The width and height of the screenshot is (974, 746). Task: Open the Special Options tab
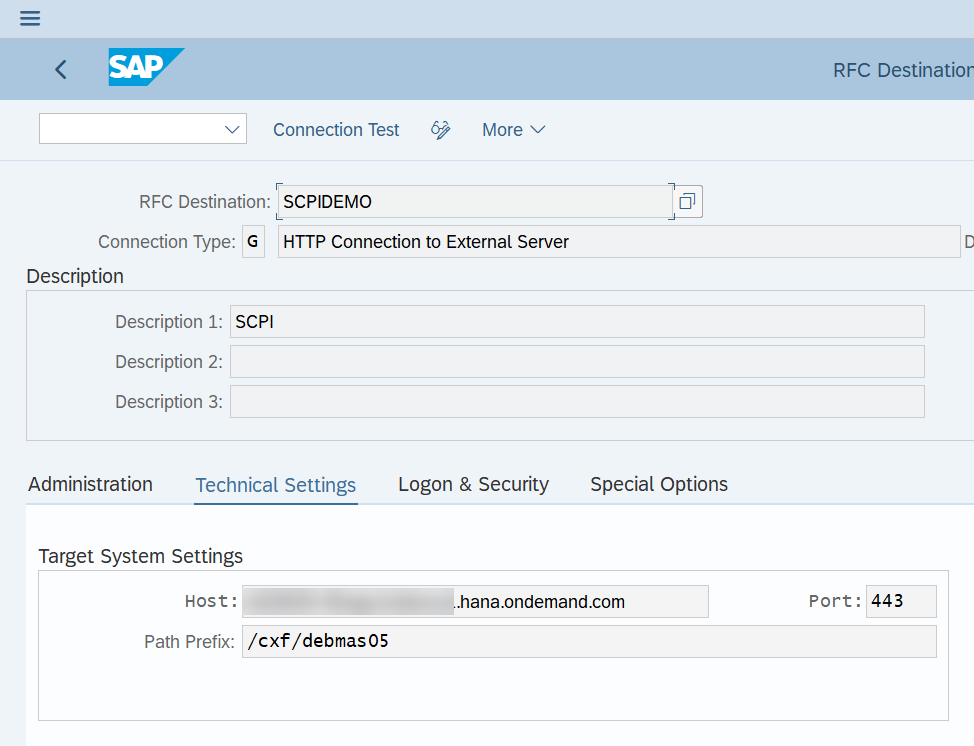(659, 484)
